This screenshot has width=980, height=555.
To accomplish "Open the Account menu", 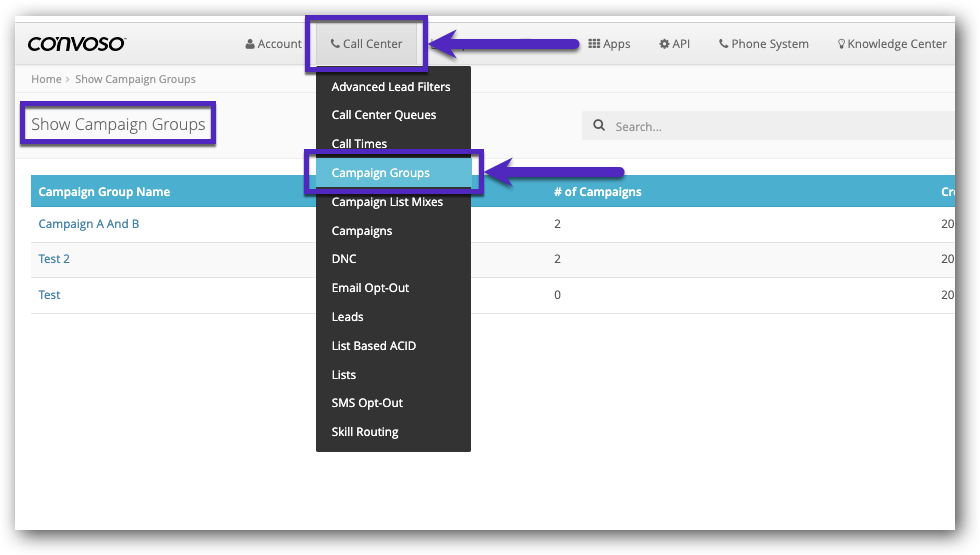I will pyautogui.click(x=273, y=44).
